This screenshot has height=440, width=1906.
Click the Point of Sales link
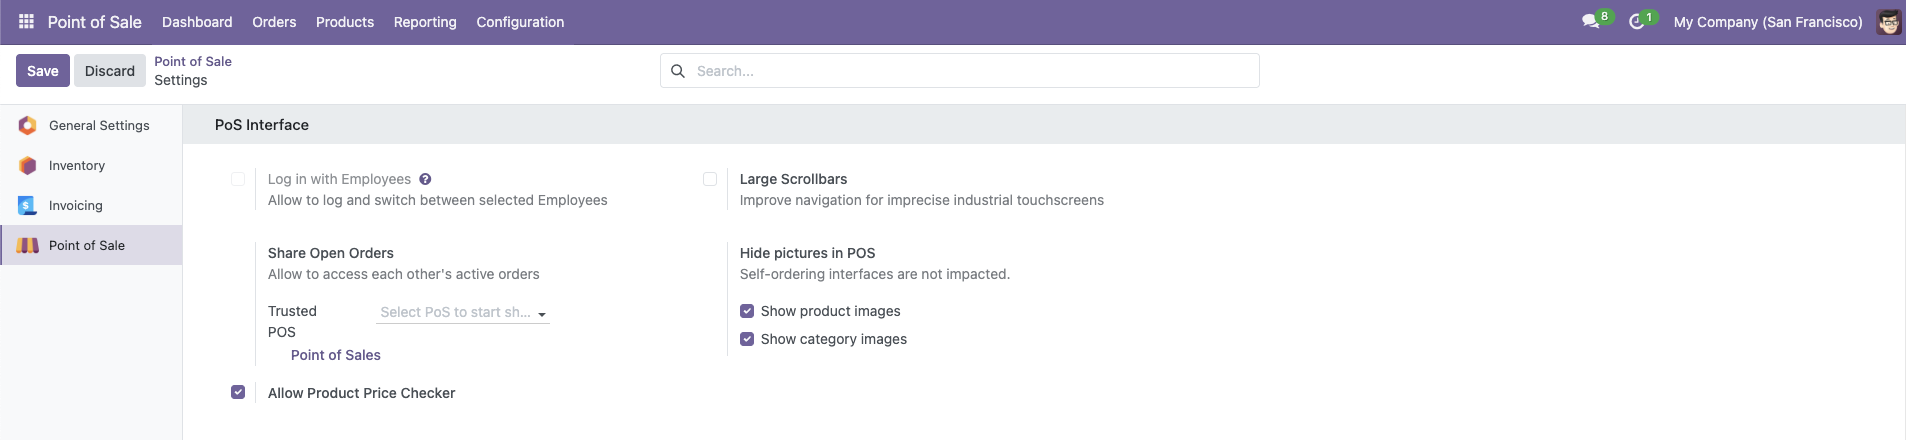point(336,355)
